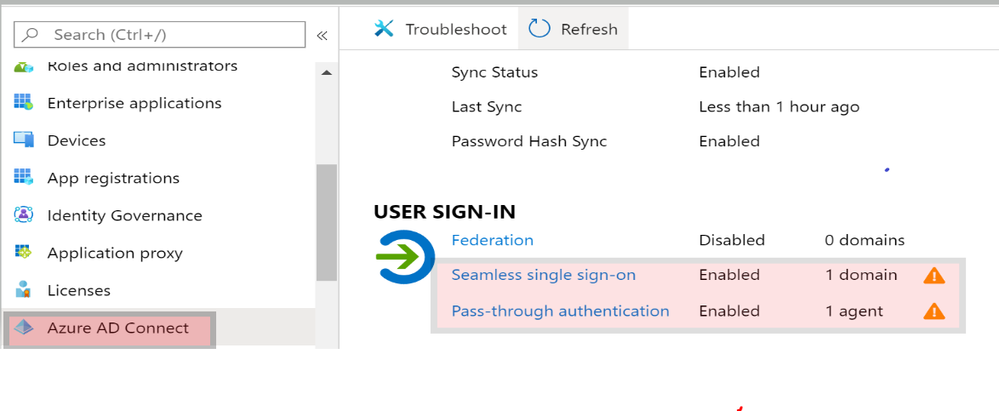Click the User Sign-In arrow icon
The height and width of the screenshot is (411, 999).
point(405,257)
